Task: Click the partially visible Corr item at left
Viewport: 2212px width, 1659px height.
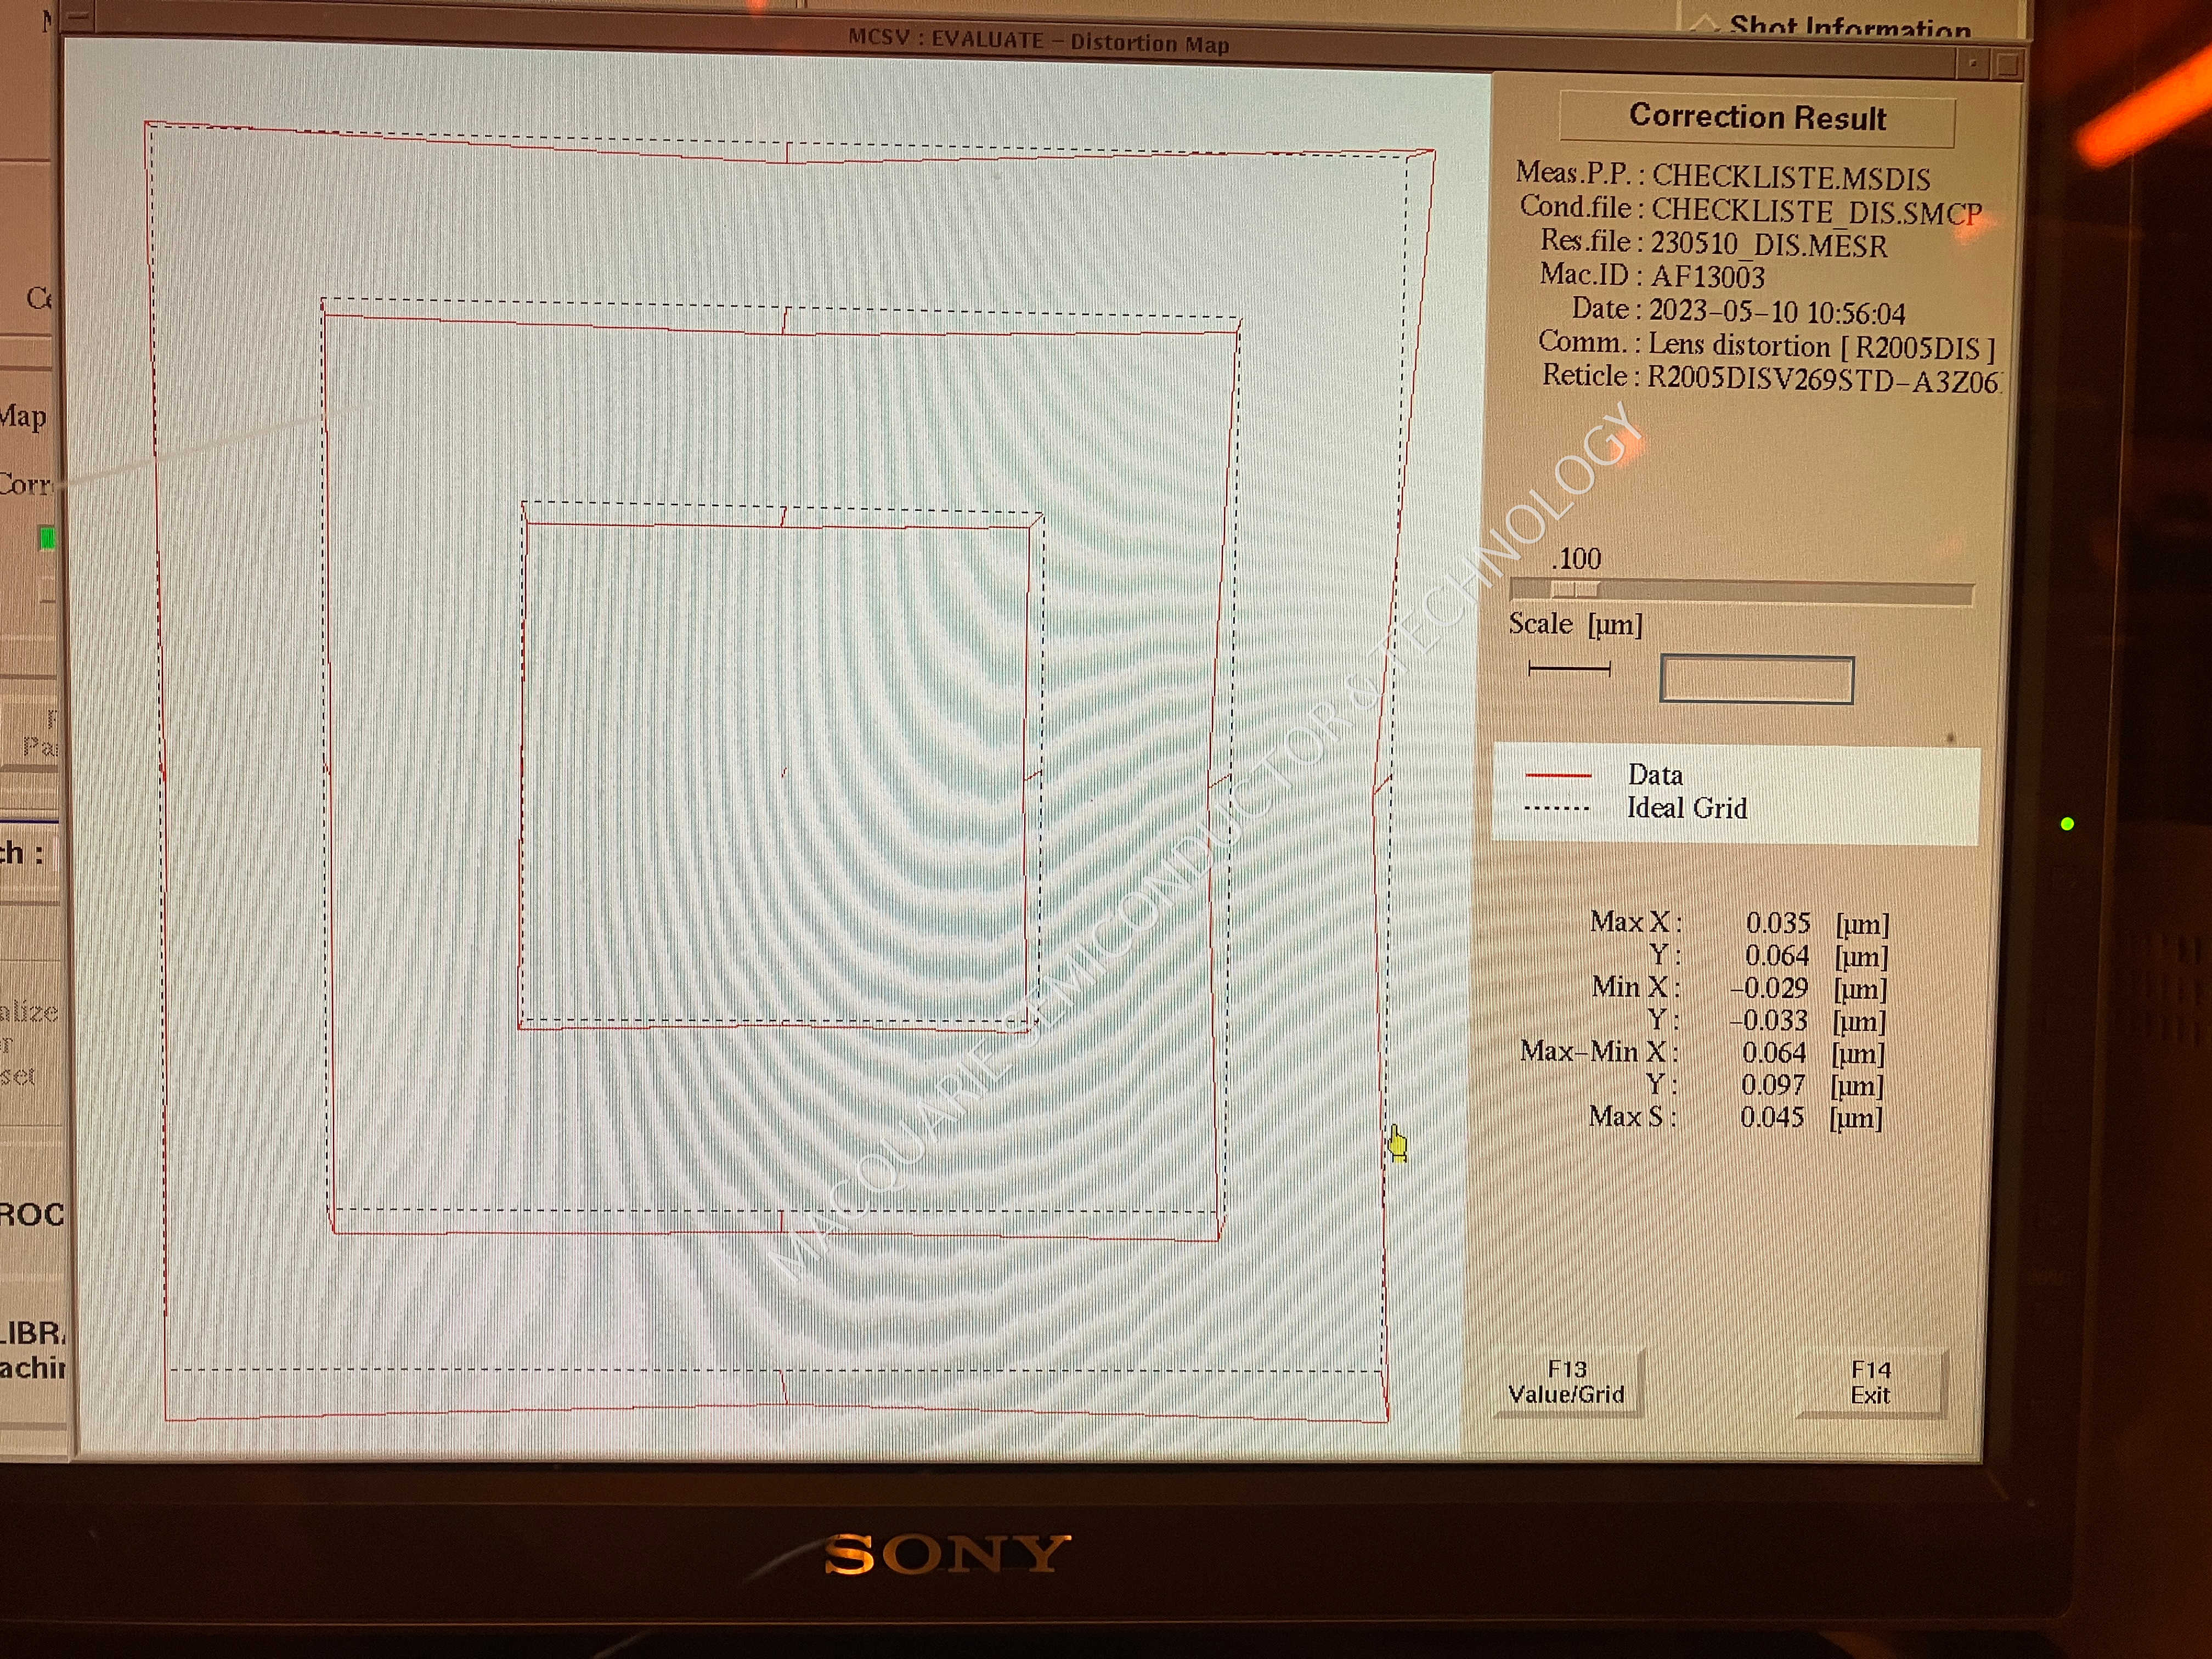Action: (x=26, y=484)
